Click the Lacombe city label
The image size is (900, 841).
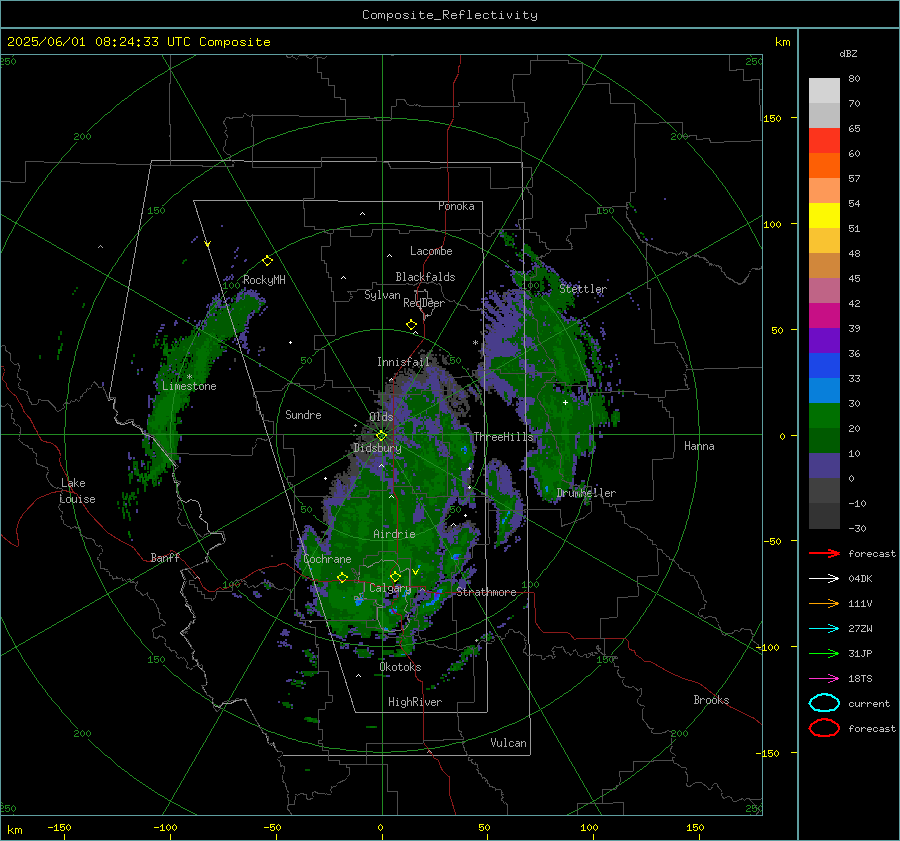pyautogui.click(x=431, y=251)
